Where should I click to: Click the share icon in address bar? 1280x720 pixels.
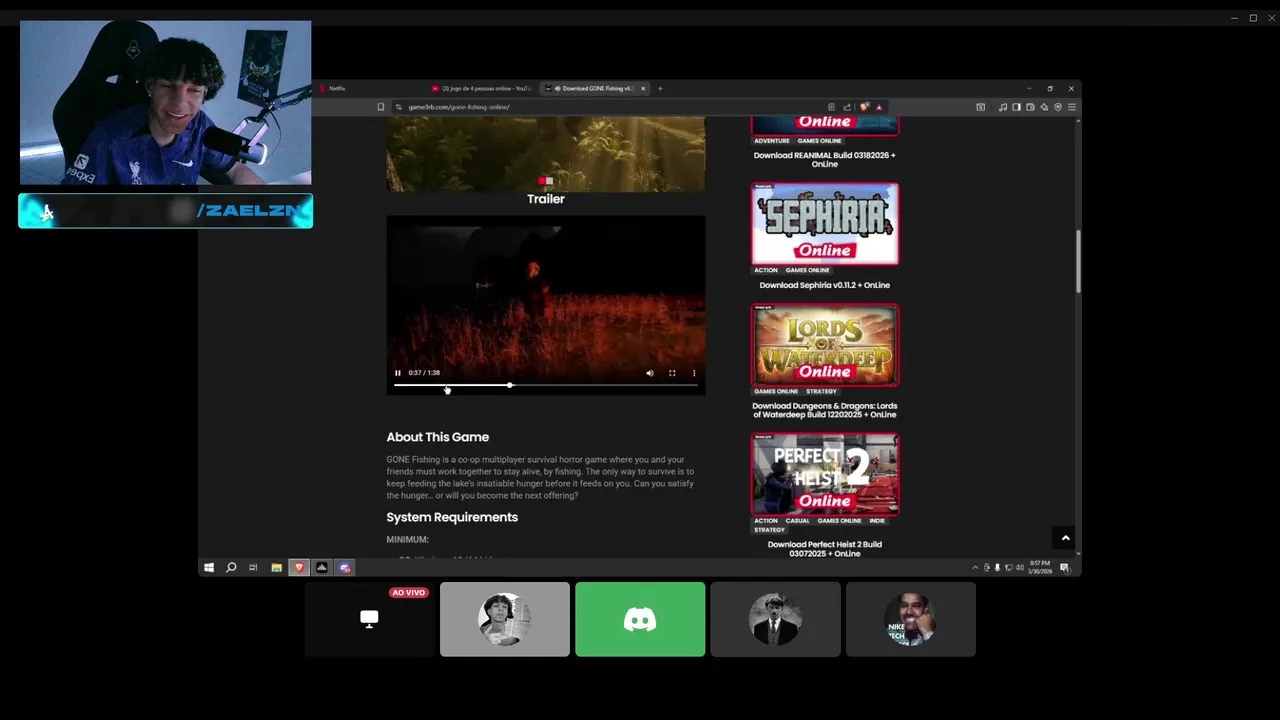point(847,107)
